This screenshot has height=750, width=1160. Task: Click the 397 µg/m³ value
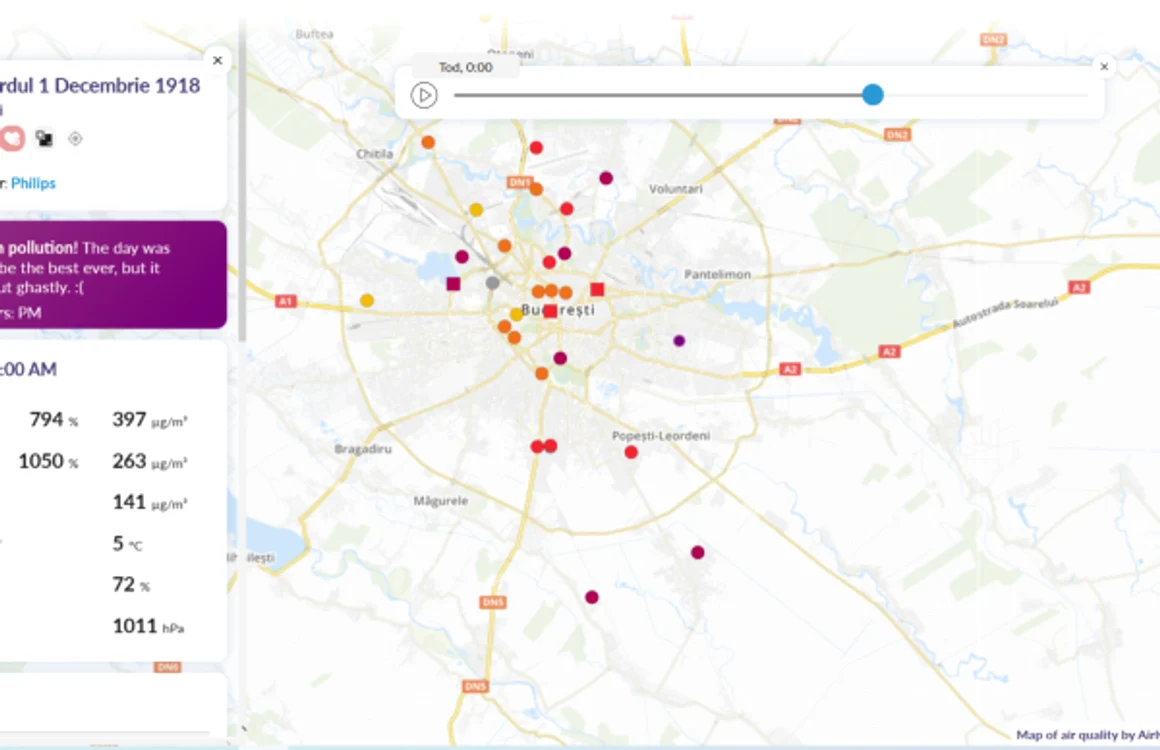[x=149, y=420]
